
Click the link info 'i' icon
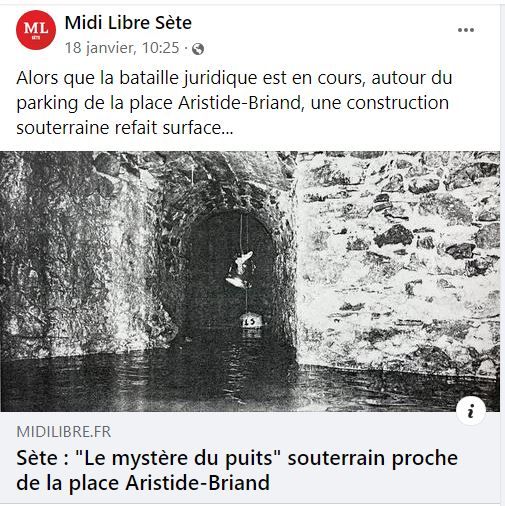(x=471, y=411)
